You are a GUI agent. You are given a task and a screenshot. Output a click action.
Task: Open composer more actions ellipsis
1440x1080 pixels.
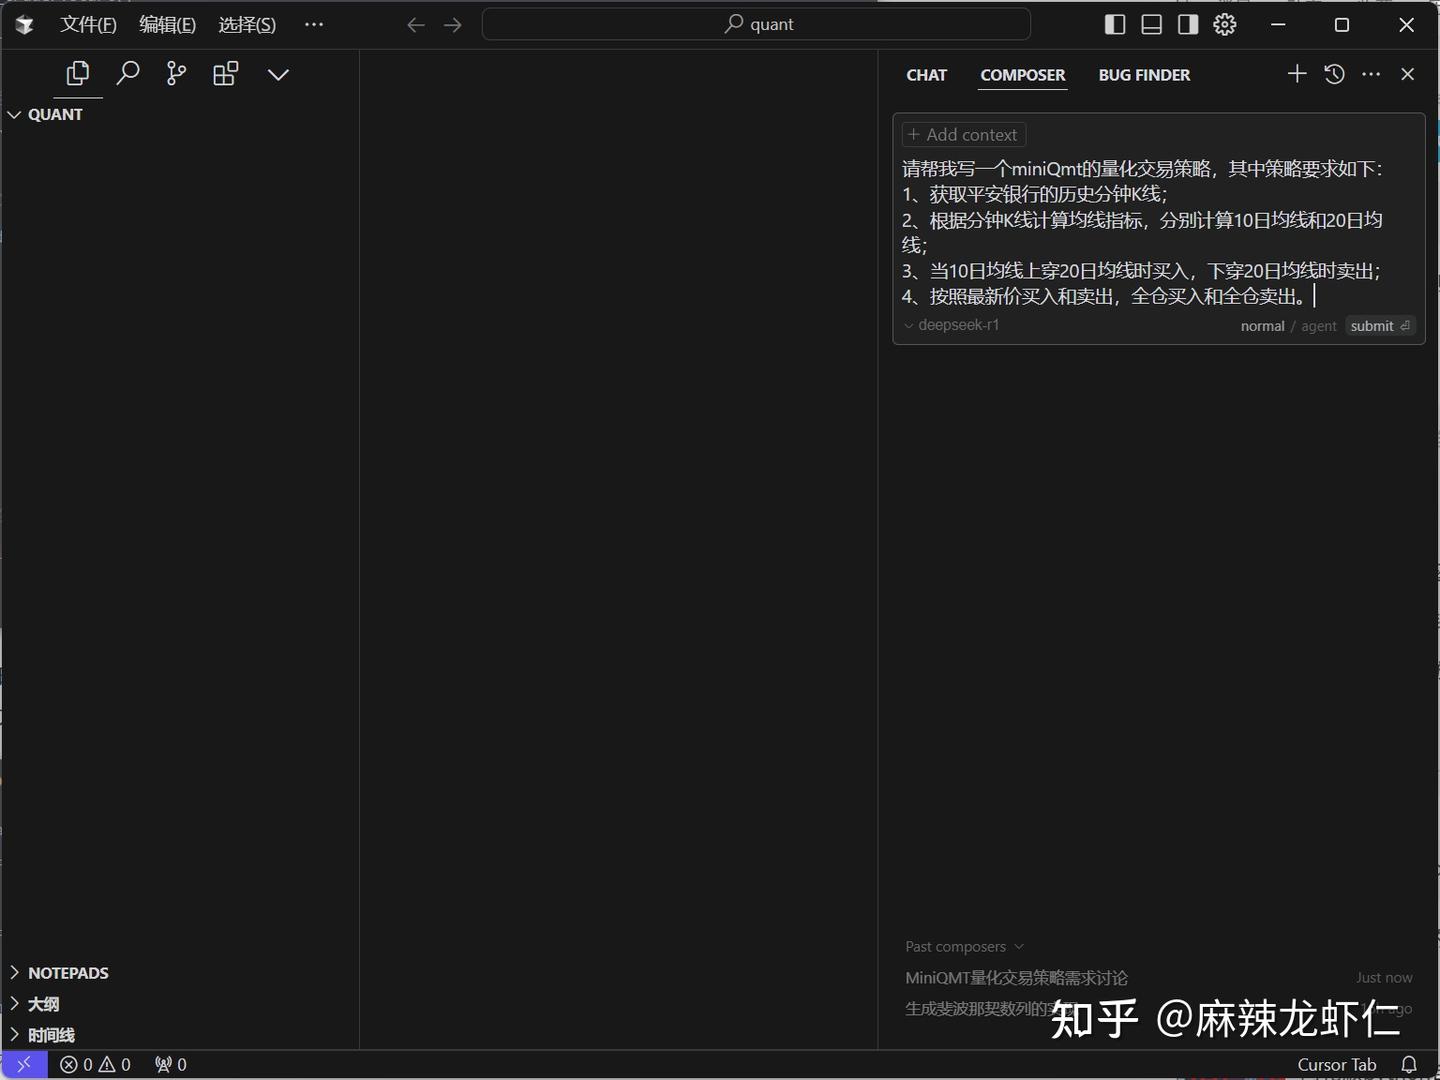coord(1371,74)
